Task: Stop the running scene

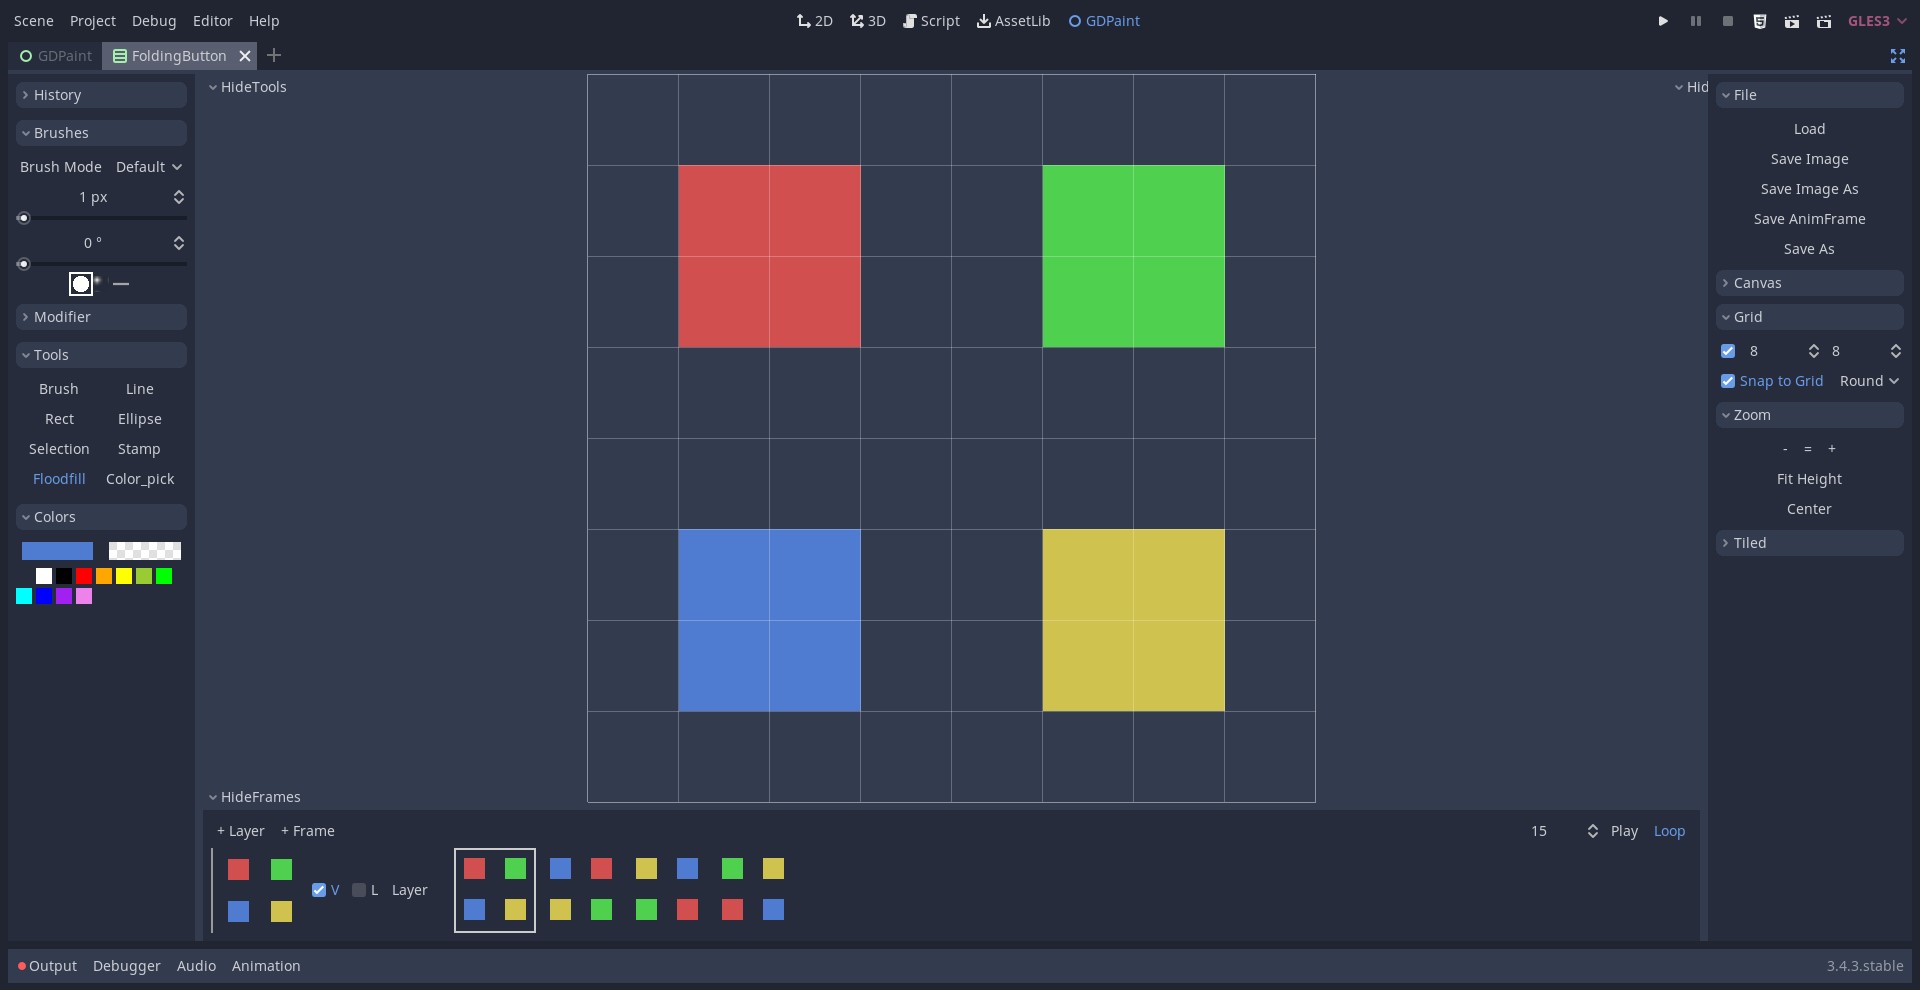Action: 1727,20
